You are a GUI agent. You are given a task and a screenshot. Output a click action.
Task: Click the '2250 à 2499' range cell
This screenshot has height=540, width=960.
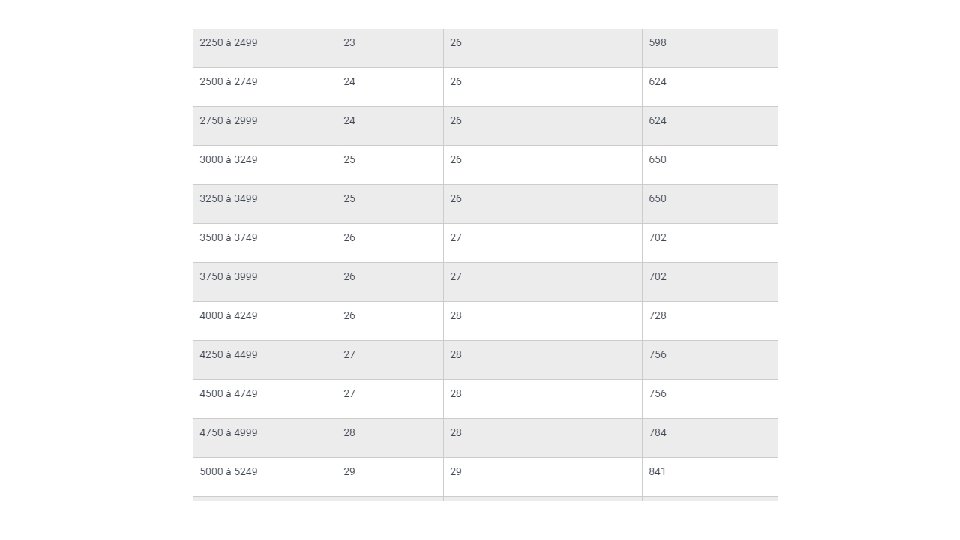(228, 43)
